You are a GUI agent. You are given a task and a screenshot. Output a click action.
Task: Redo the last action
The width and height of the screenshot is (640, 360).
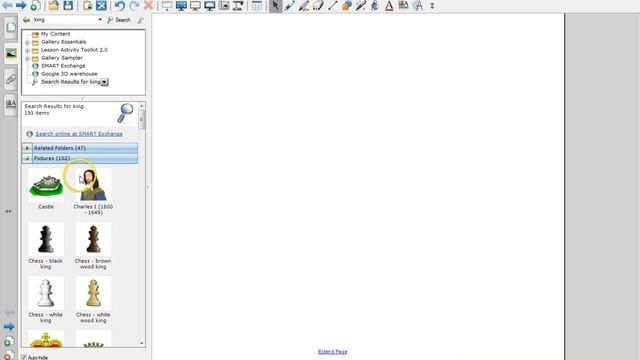(134, 6)
